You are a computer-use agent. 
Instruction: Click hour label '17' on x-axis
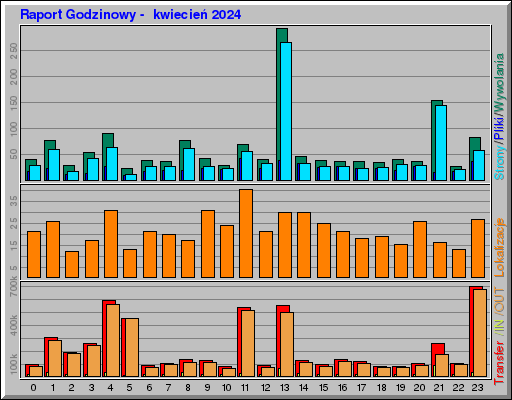[x=362, y=388]
